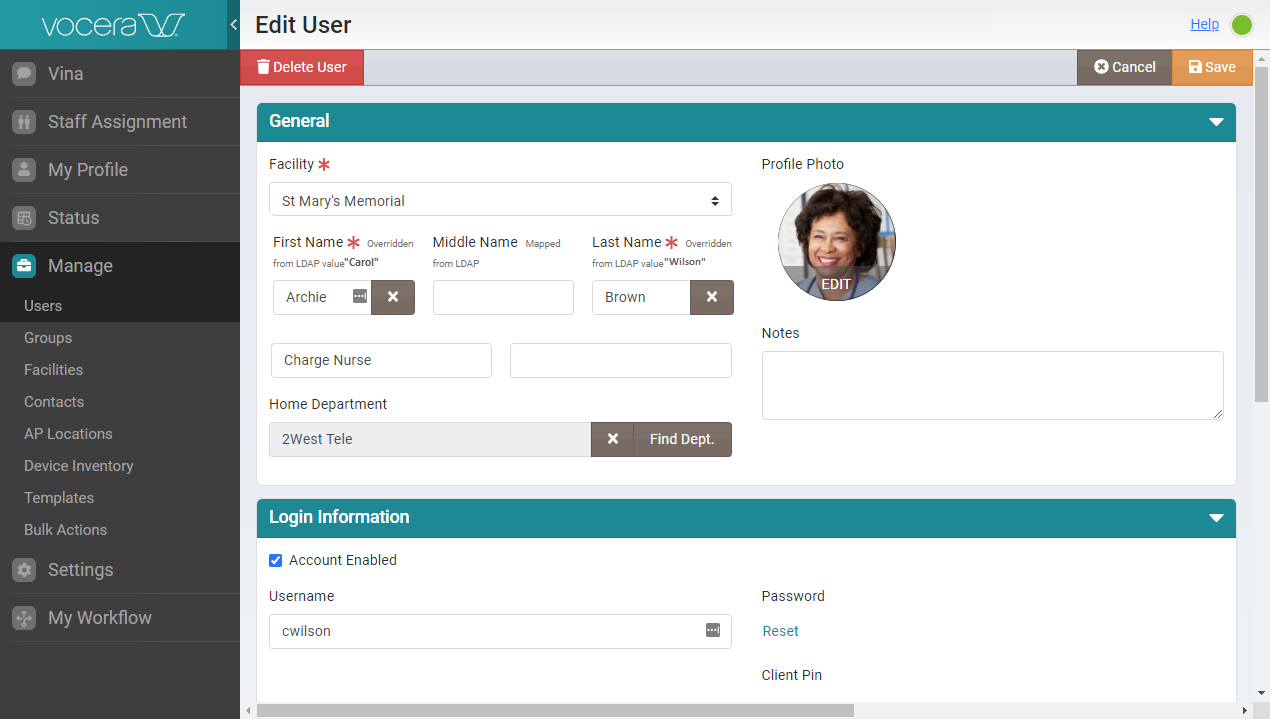Screen dimensions: 1270x719
Task: Click the horizontal scrollbar at the bottom
Action: (x=555, y=710)
